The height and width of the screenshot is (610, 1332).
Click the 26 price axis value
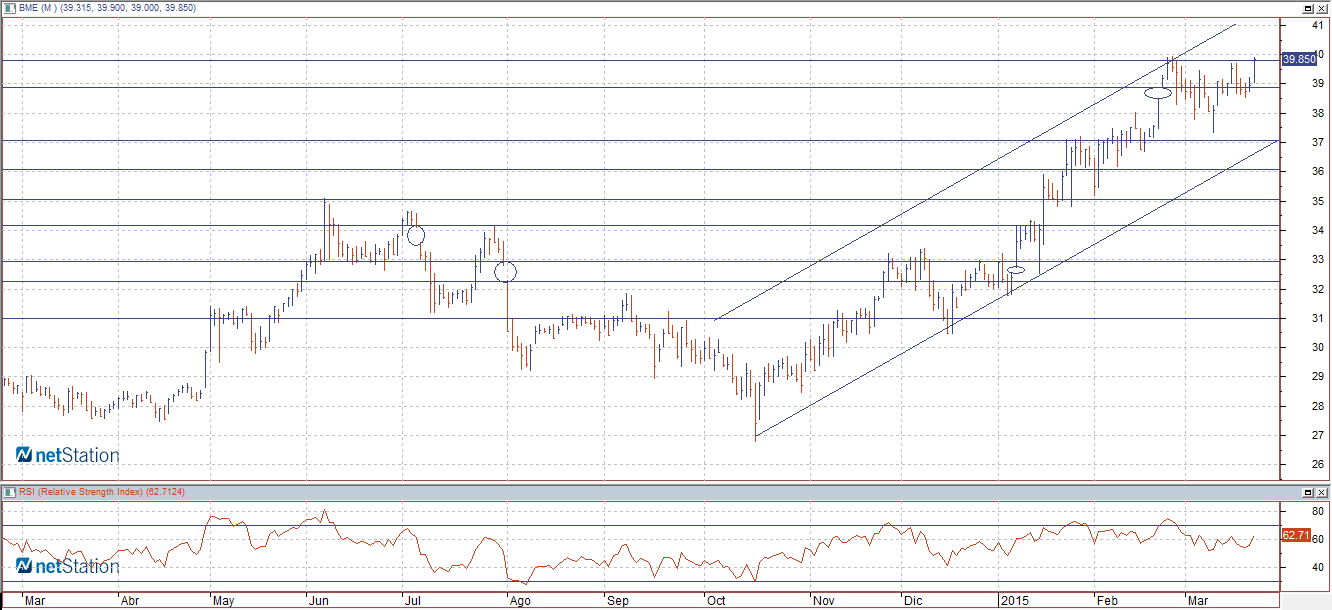pos(1319,465)
